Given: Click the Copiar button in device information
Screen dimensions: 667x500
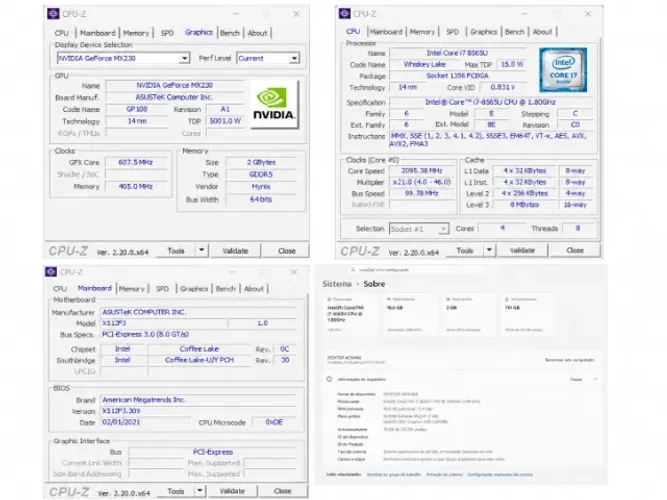Looking at the screenshot, I should tap(576, 379).
